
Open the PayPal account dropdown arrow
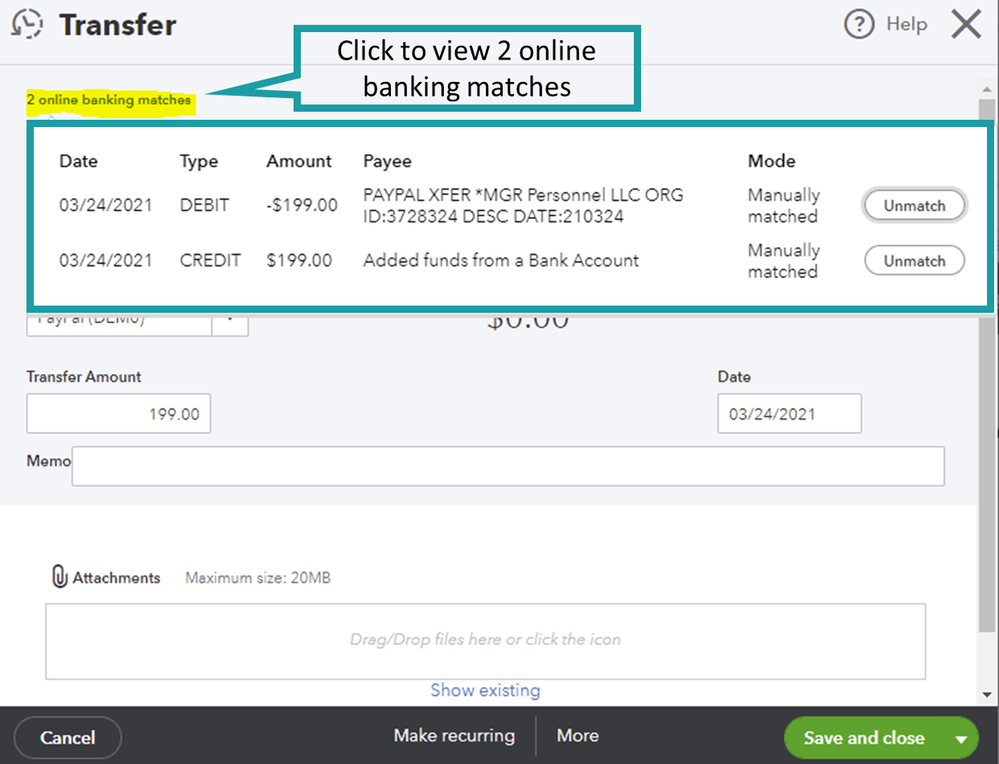point(230,321)
